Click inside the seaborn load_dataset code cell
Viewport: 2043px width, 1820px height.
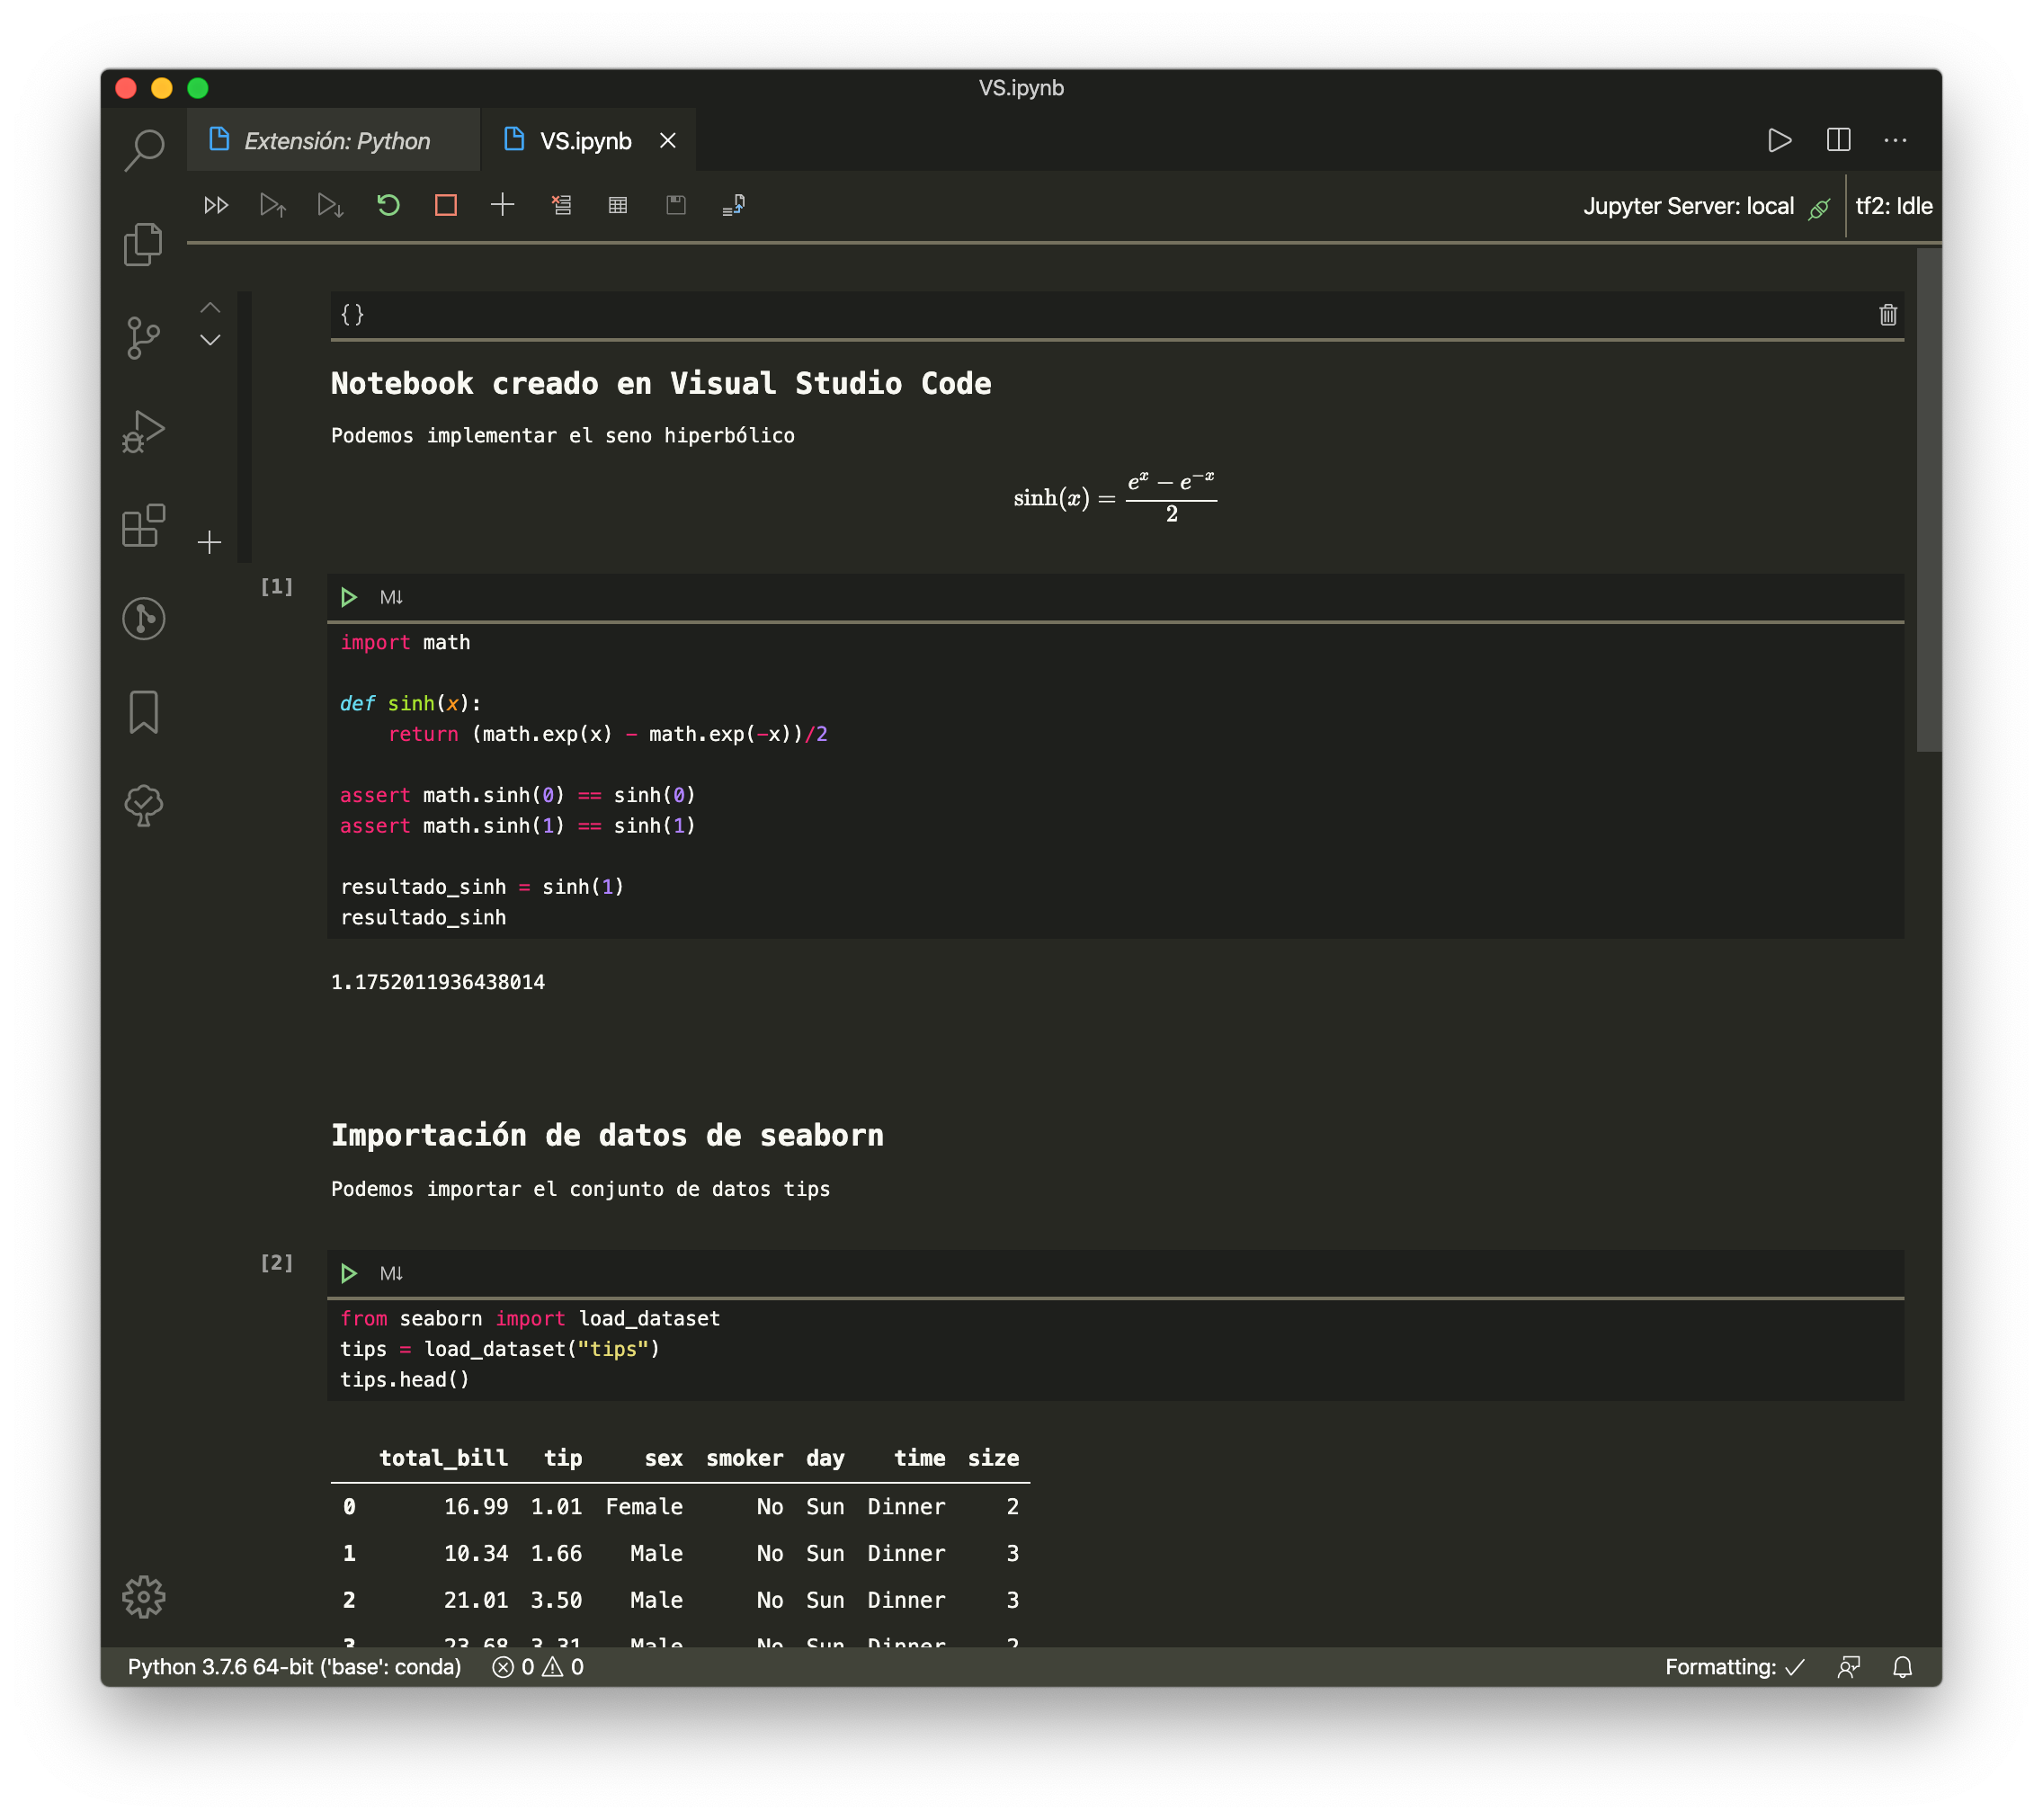coord(1115,1349)
